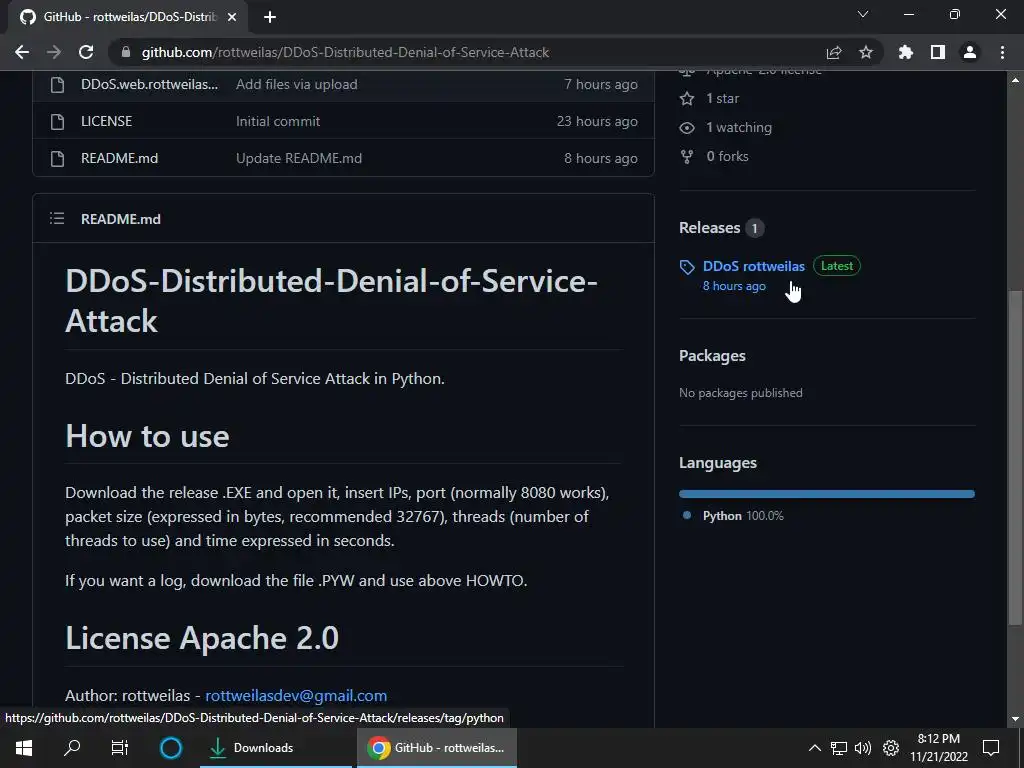1024x768 pixels.
Task: Open the Chrome profile avatar icon
Action: (x=970, y=52)
